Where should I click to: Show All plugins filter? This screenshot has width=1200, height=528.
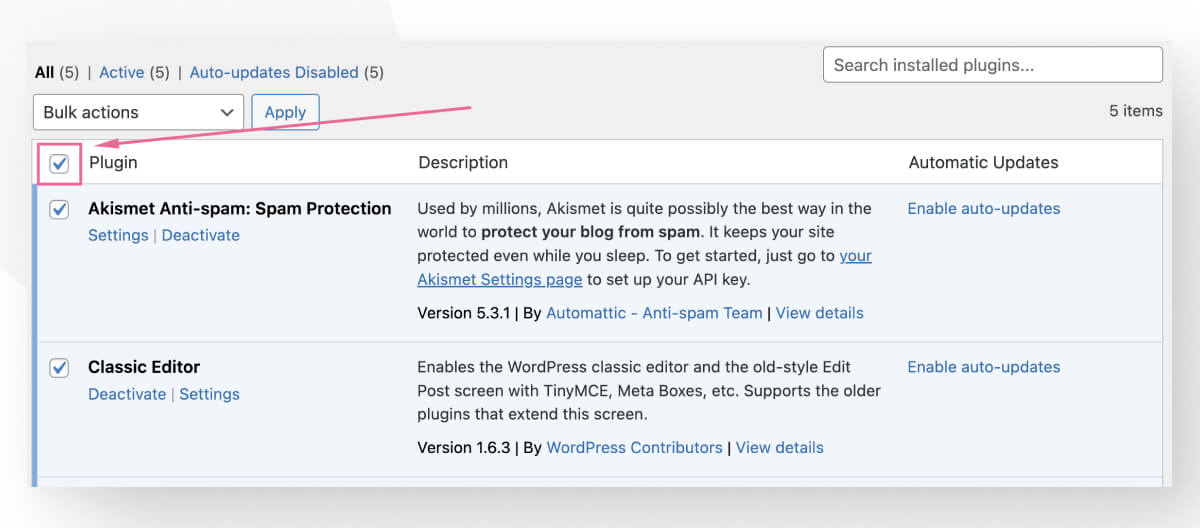(x=44, y=72)
